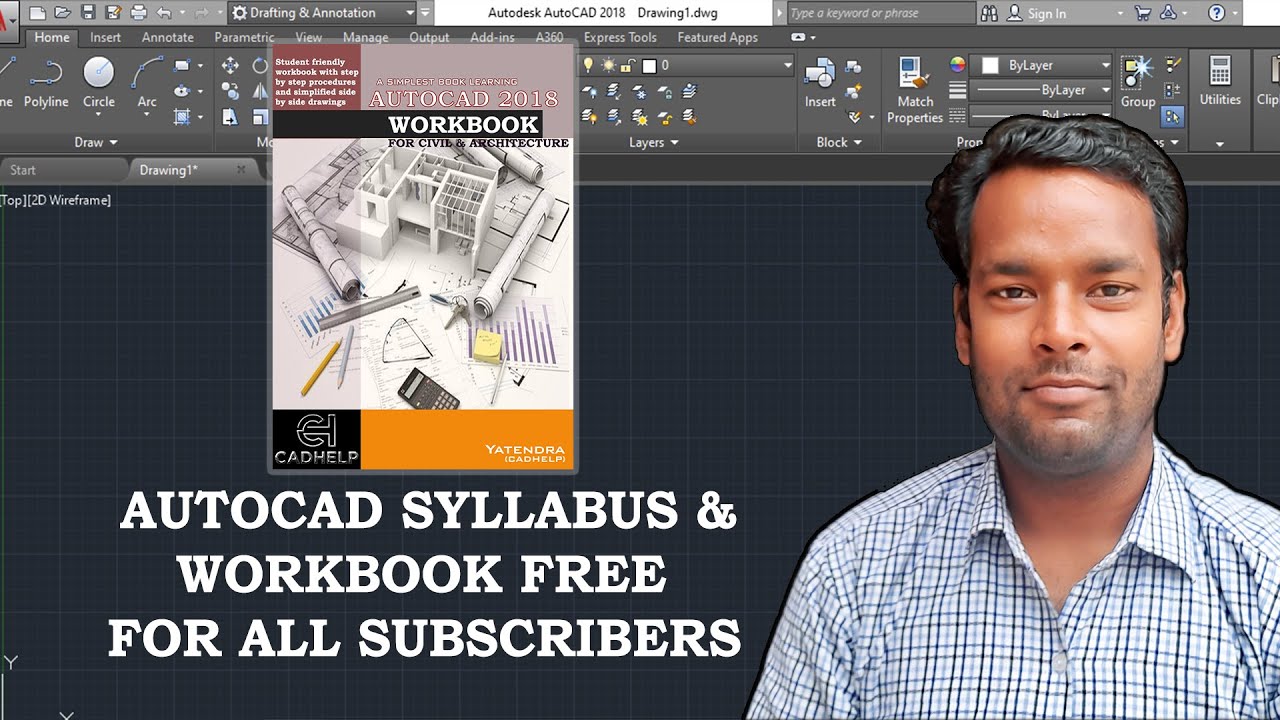Select the Copy tool in Modify panel
The width and height of the screenshot is (1280, 720).
point(230,91)
